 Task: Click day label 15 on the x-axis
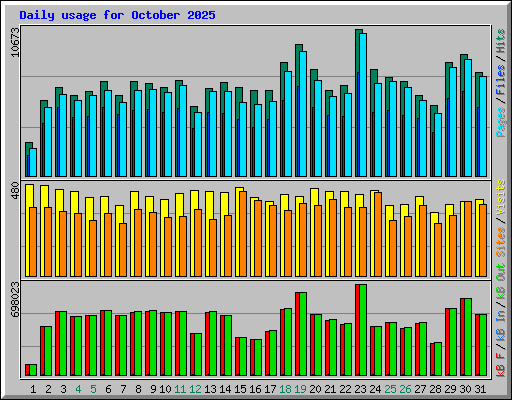(x=240, y=389)
